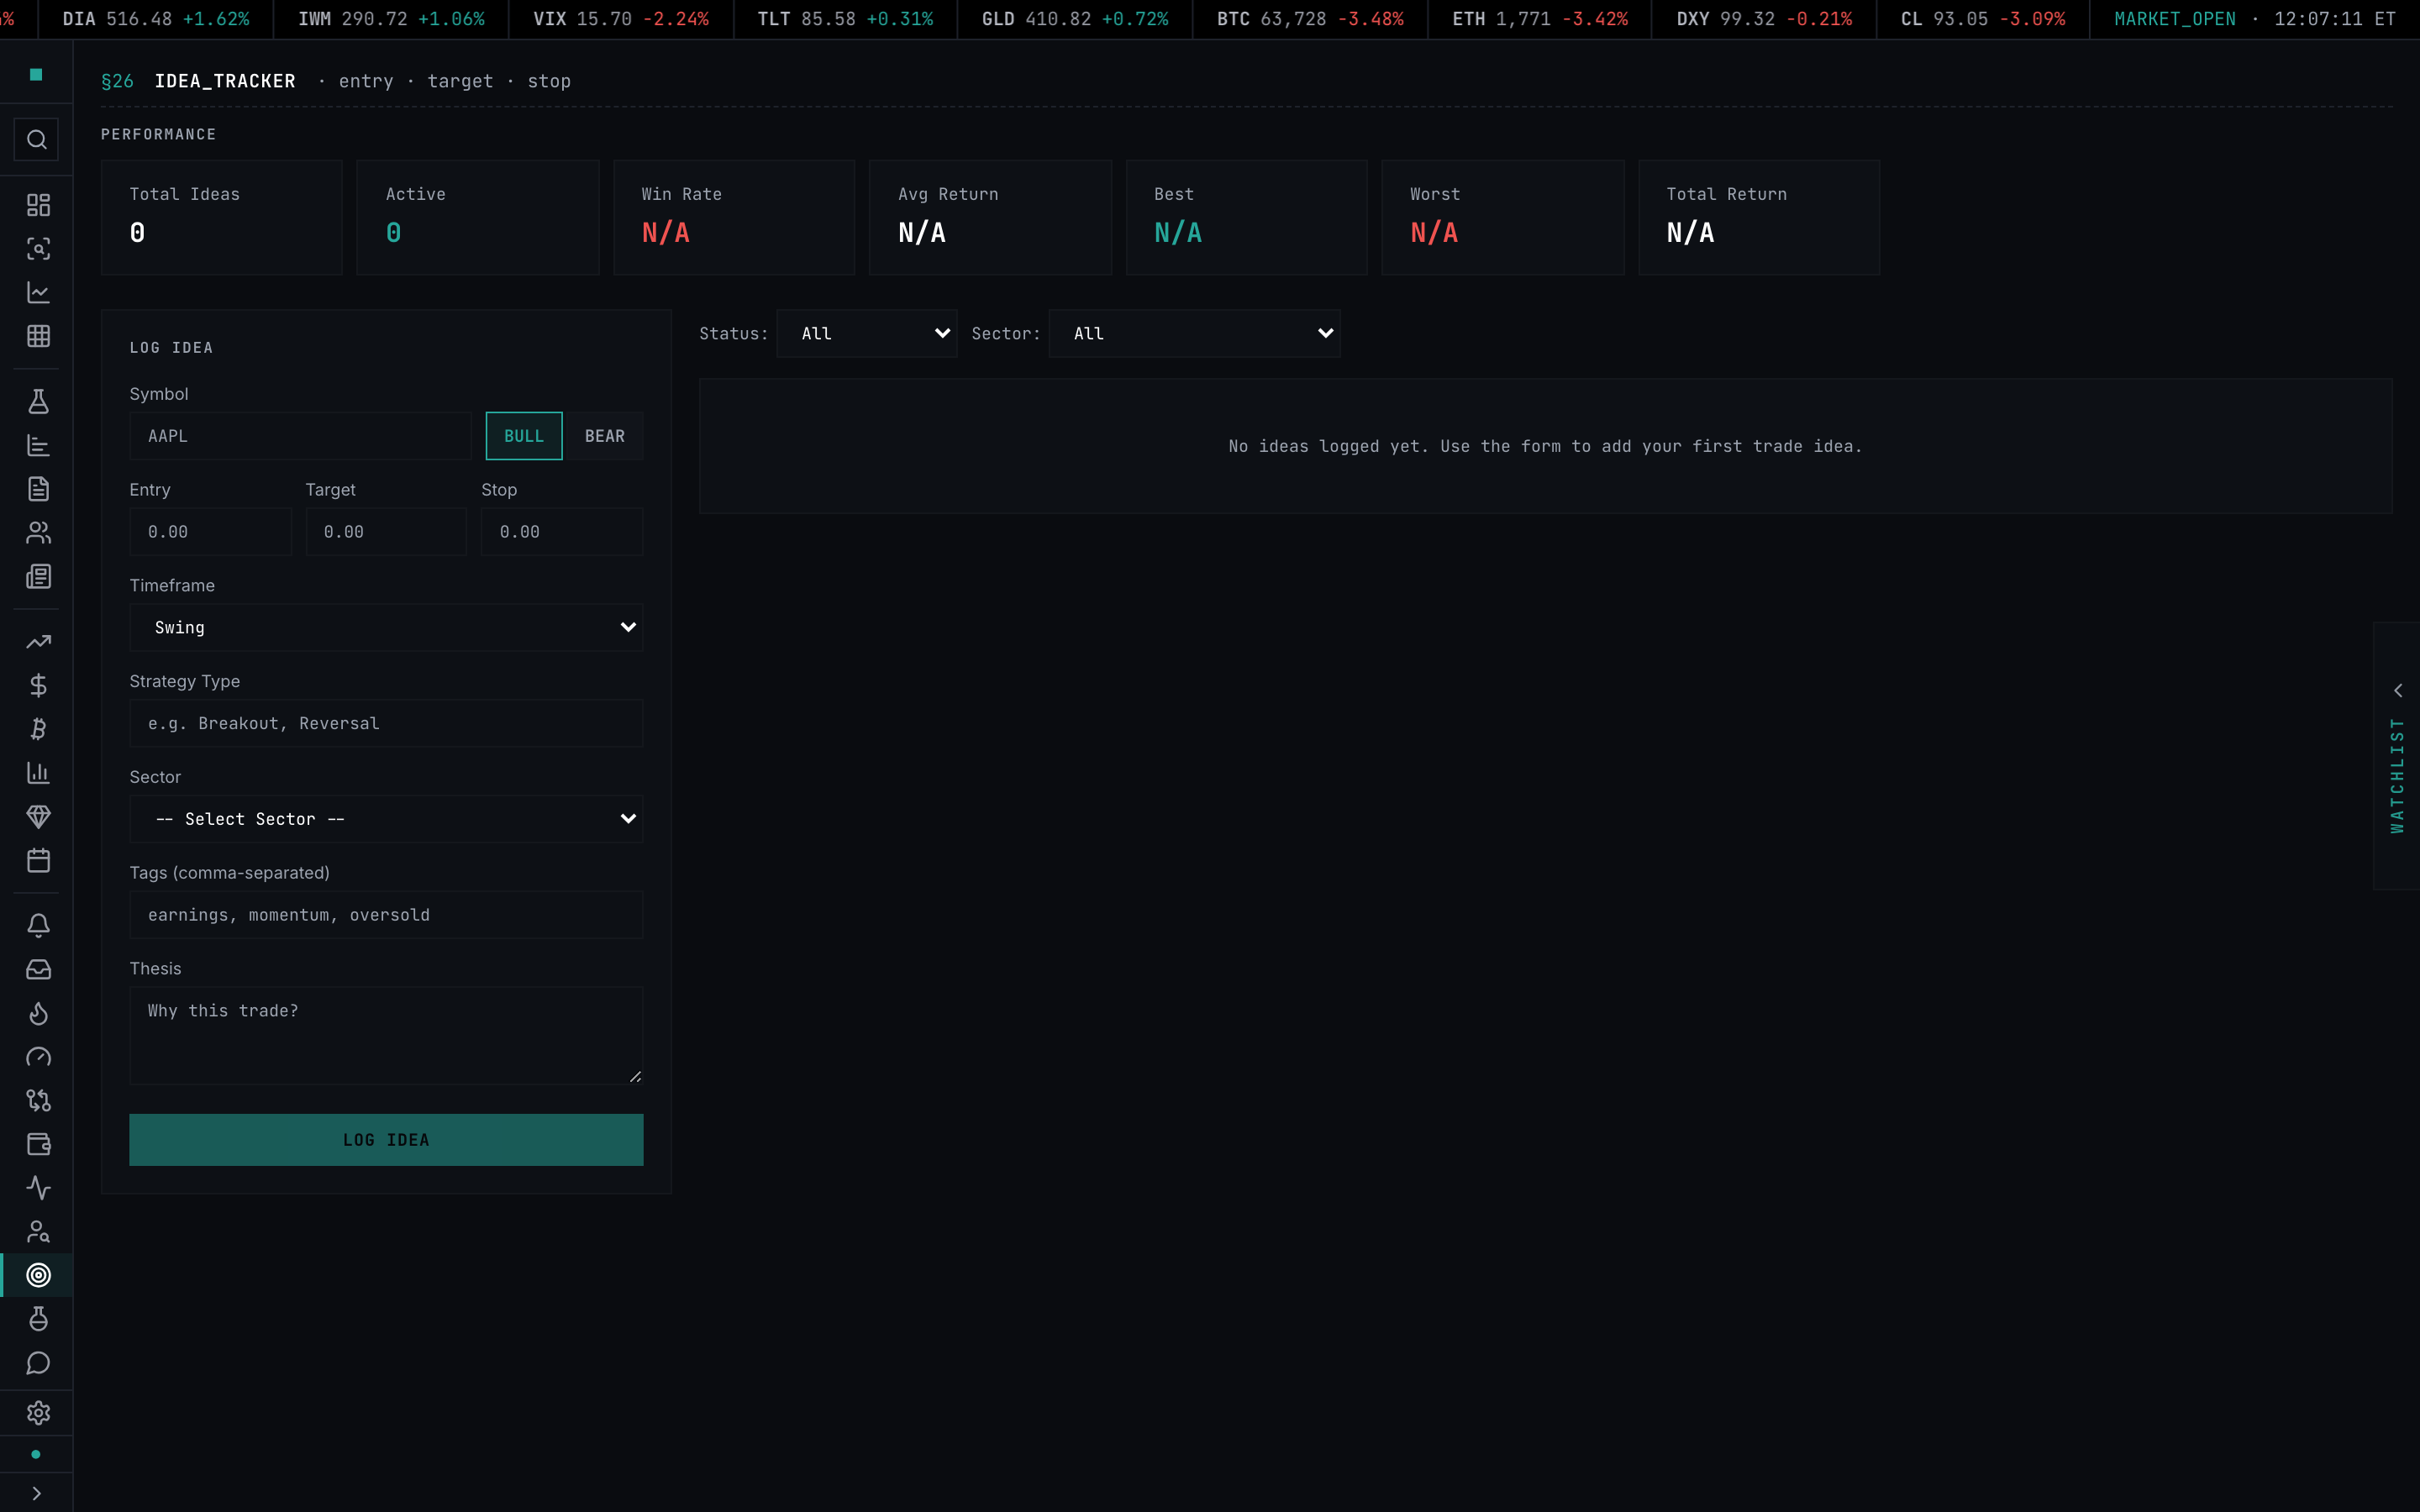Click the IWM 290.72 ticker item
2420x1512 pixels.
(391, 19)
